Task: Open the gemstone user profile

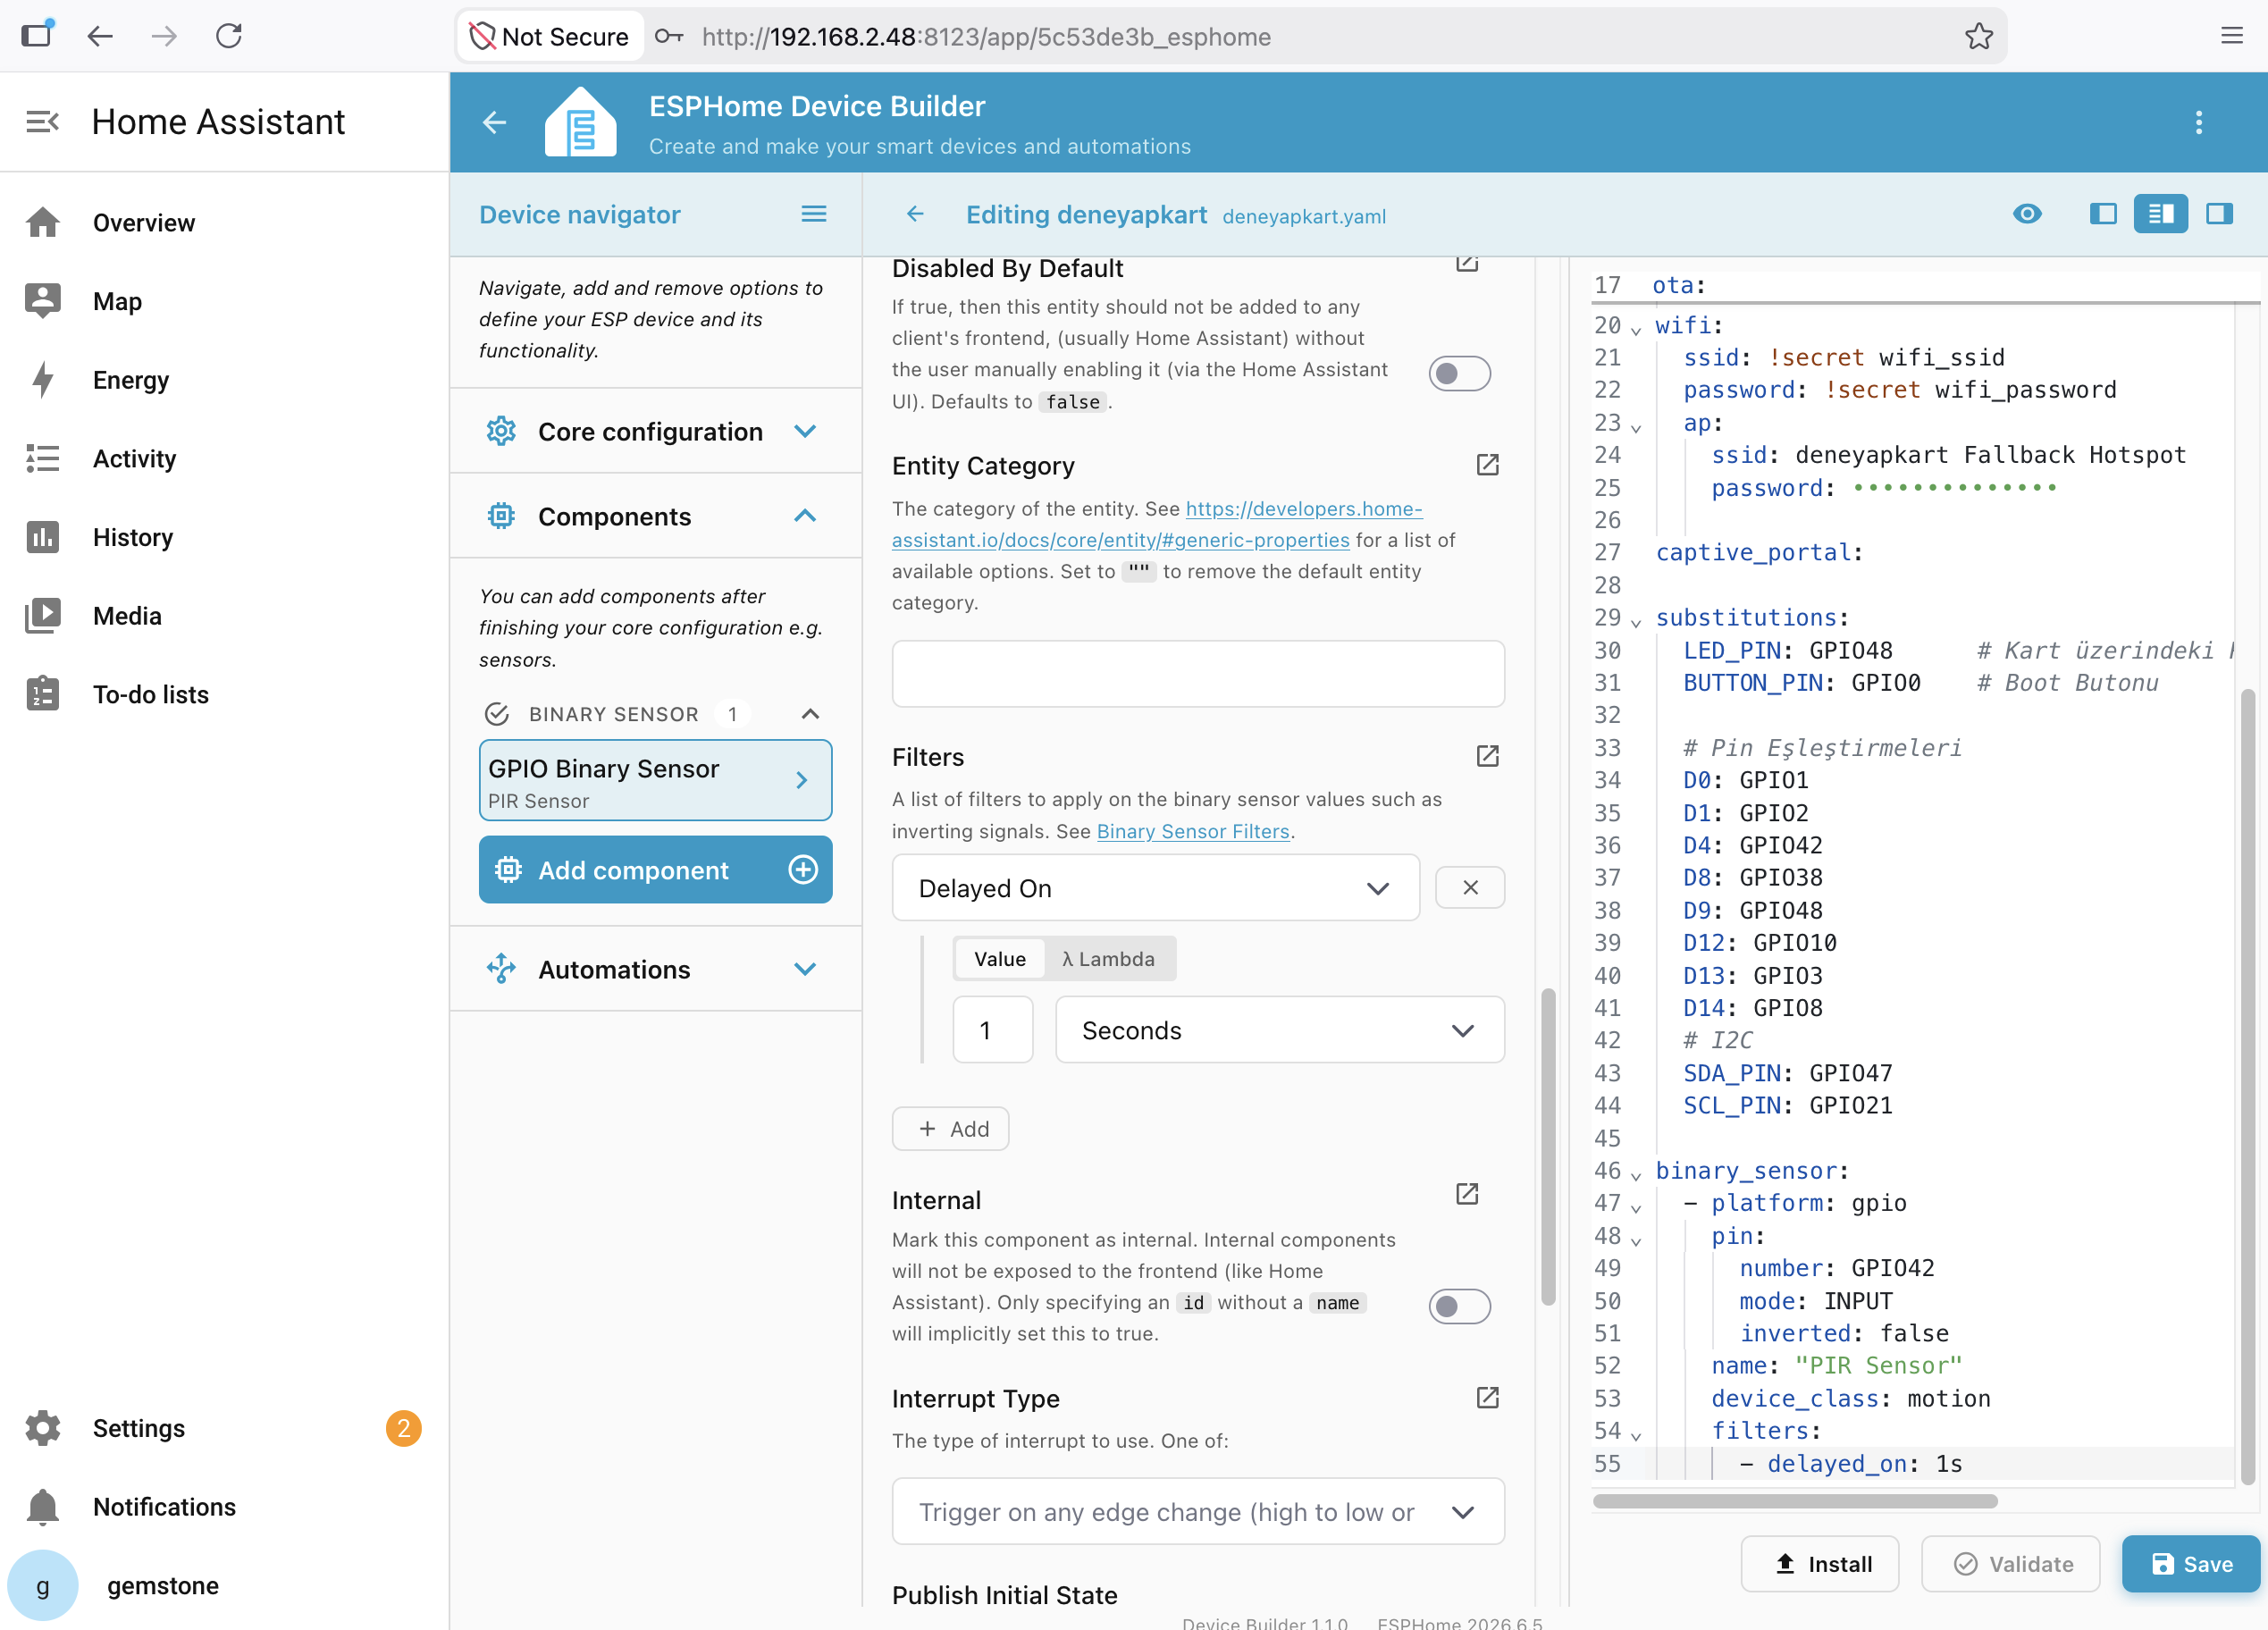Action: (225, 1586)
